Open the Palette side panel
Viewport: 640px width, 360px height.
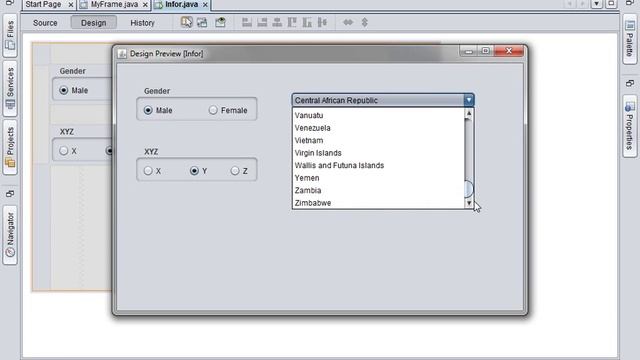point(630,39)
